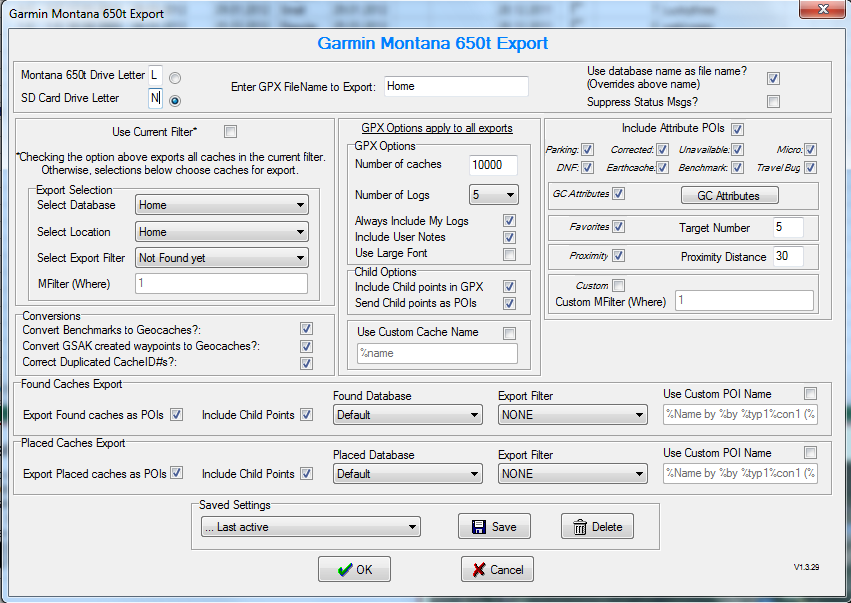Click the Montana 650t Drive Letter field

(155, 75)
